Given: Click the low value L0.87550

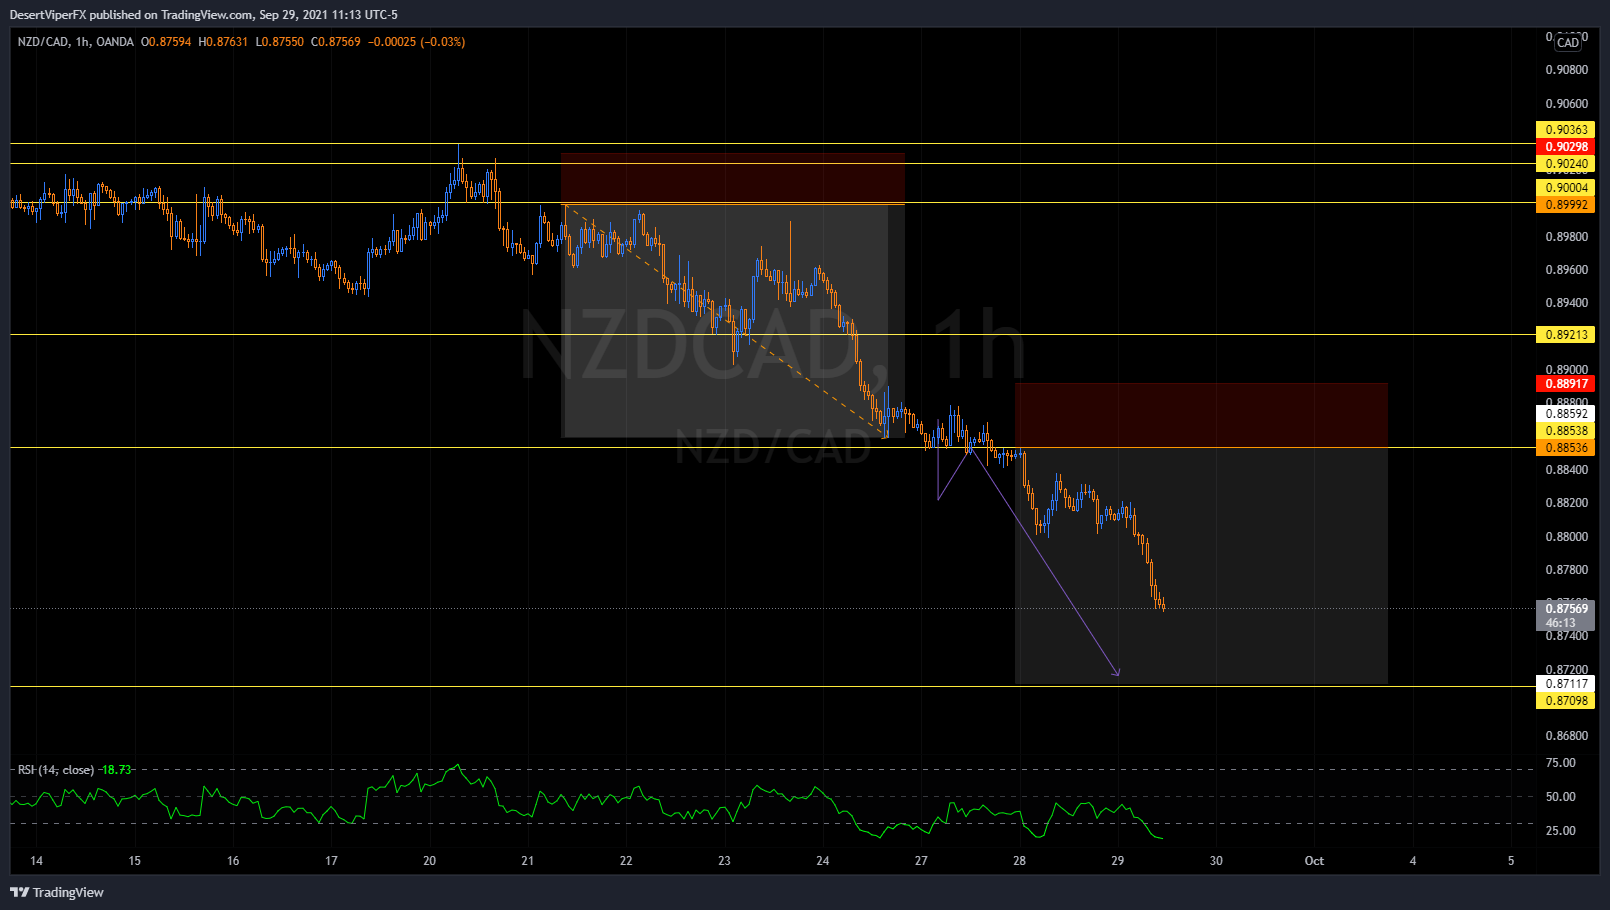Looking at the screenshot, I should click(x=280, y=42).
